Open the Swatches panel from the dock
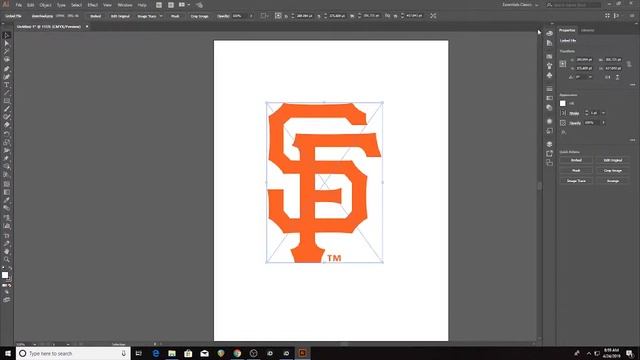This screenshot has height=360, width=640. (x=549, y=56)
